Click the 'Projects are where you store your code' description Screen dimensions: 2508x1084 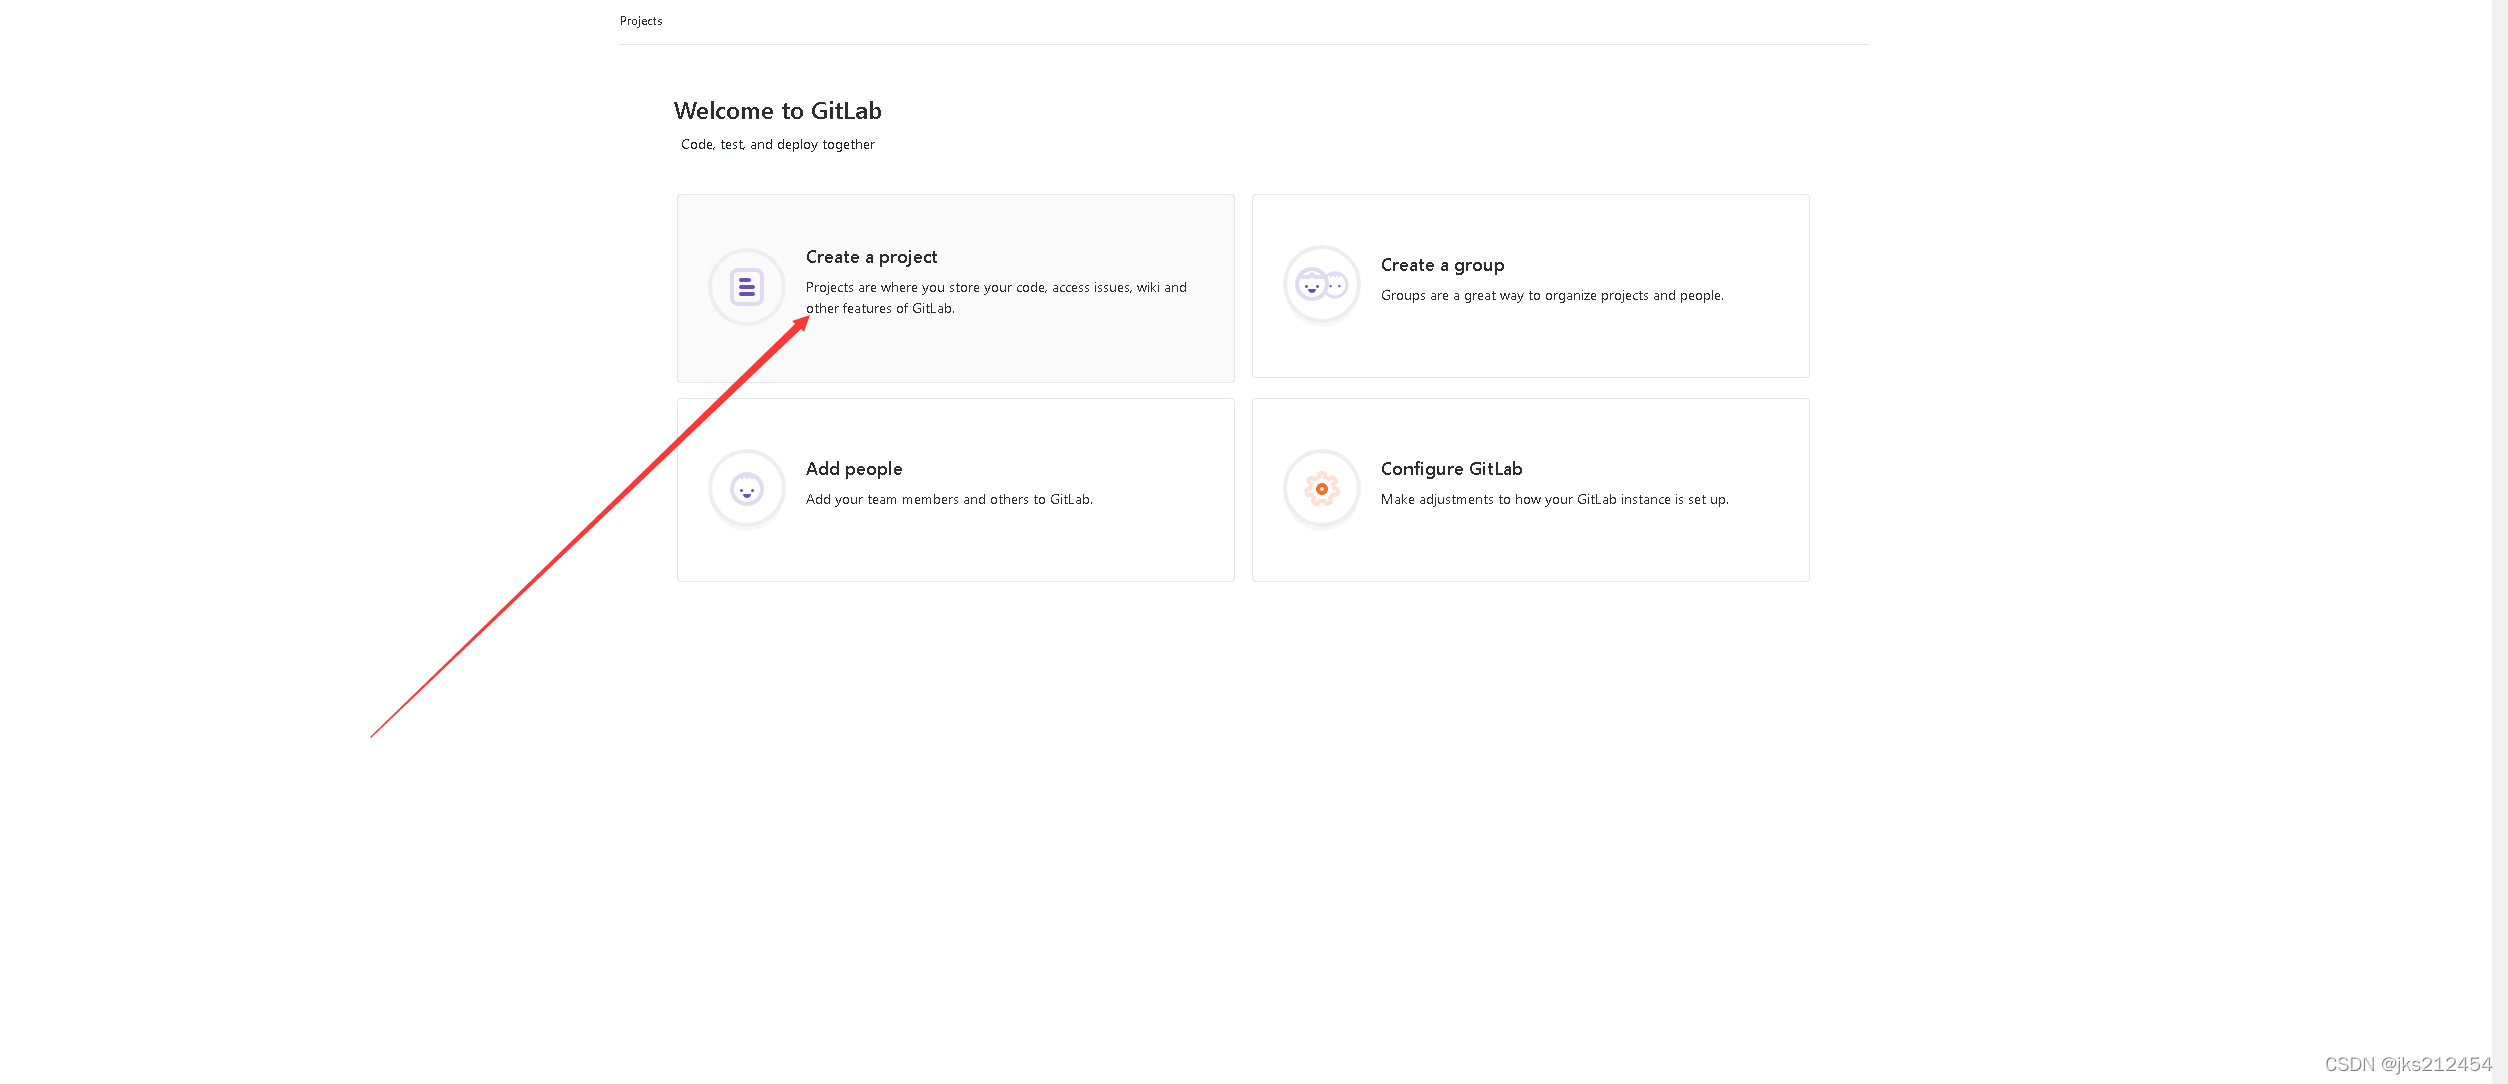coord(996,298)
